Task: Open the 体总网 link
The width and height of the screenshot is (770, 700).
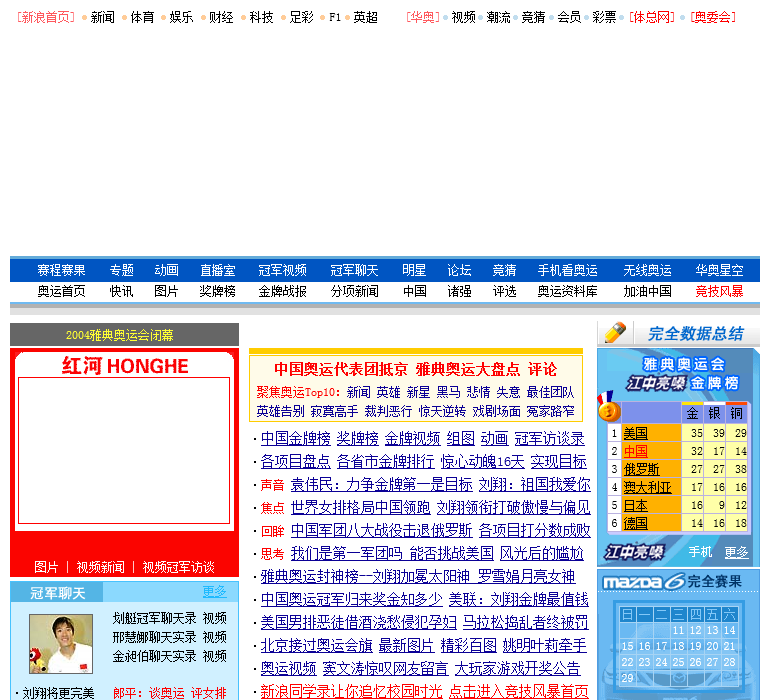Action: tap(652, 18)
